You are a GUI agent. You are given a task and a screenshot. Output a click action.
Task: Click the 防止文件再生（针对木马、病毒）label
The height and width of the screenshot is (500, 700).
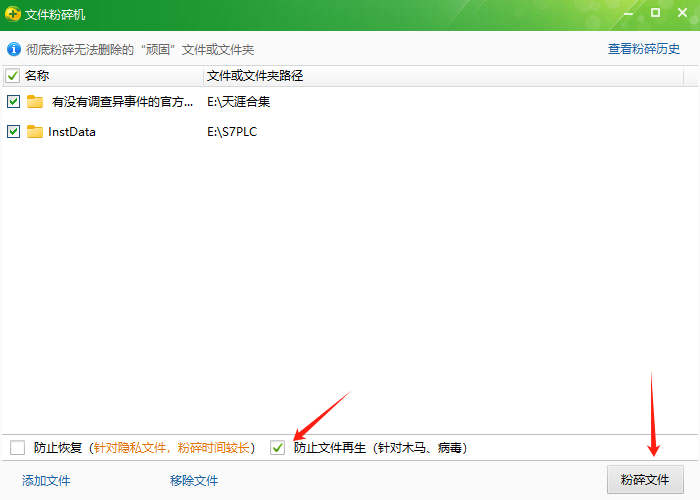tap(380, 448)
